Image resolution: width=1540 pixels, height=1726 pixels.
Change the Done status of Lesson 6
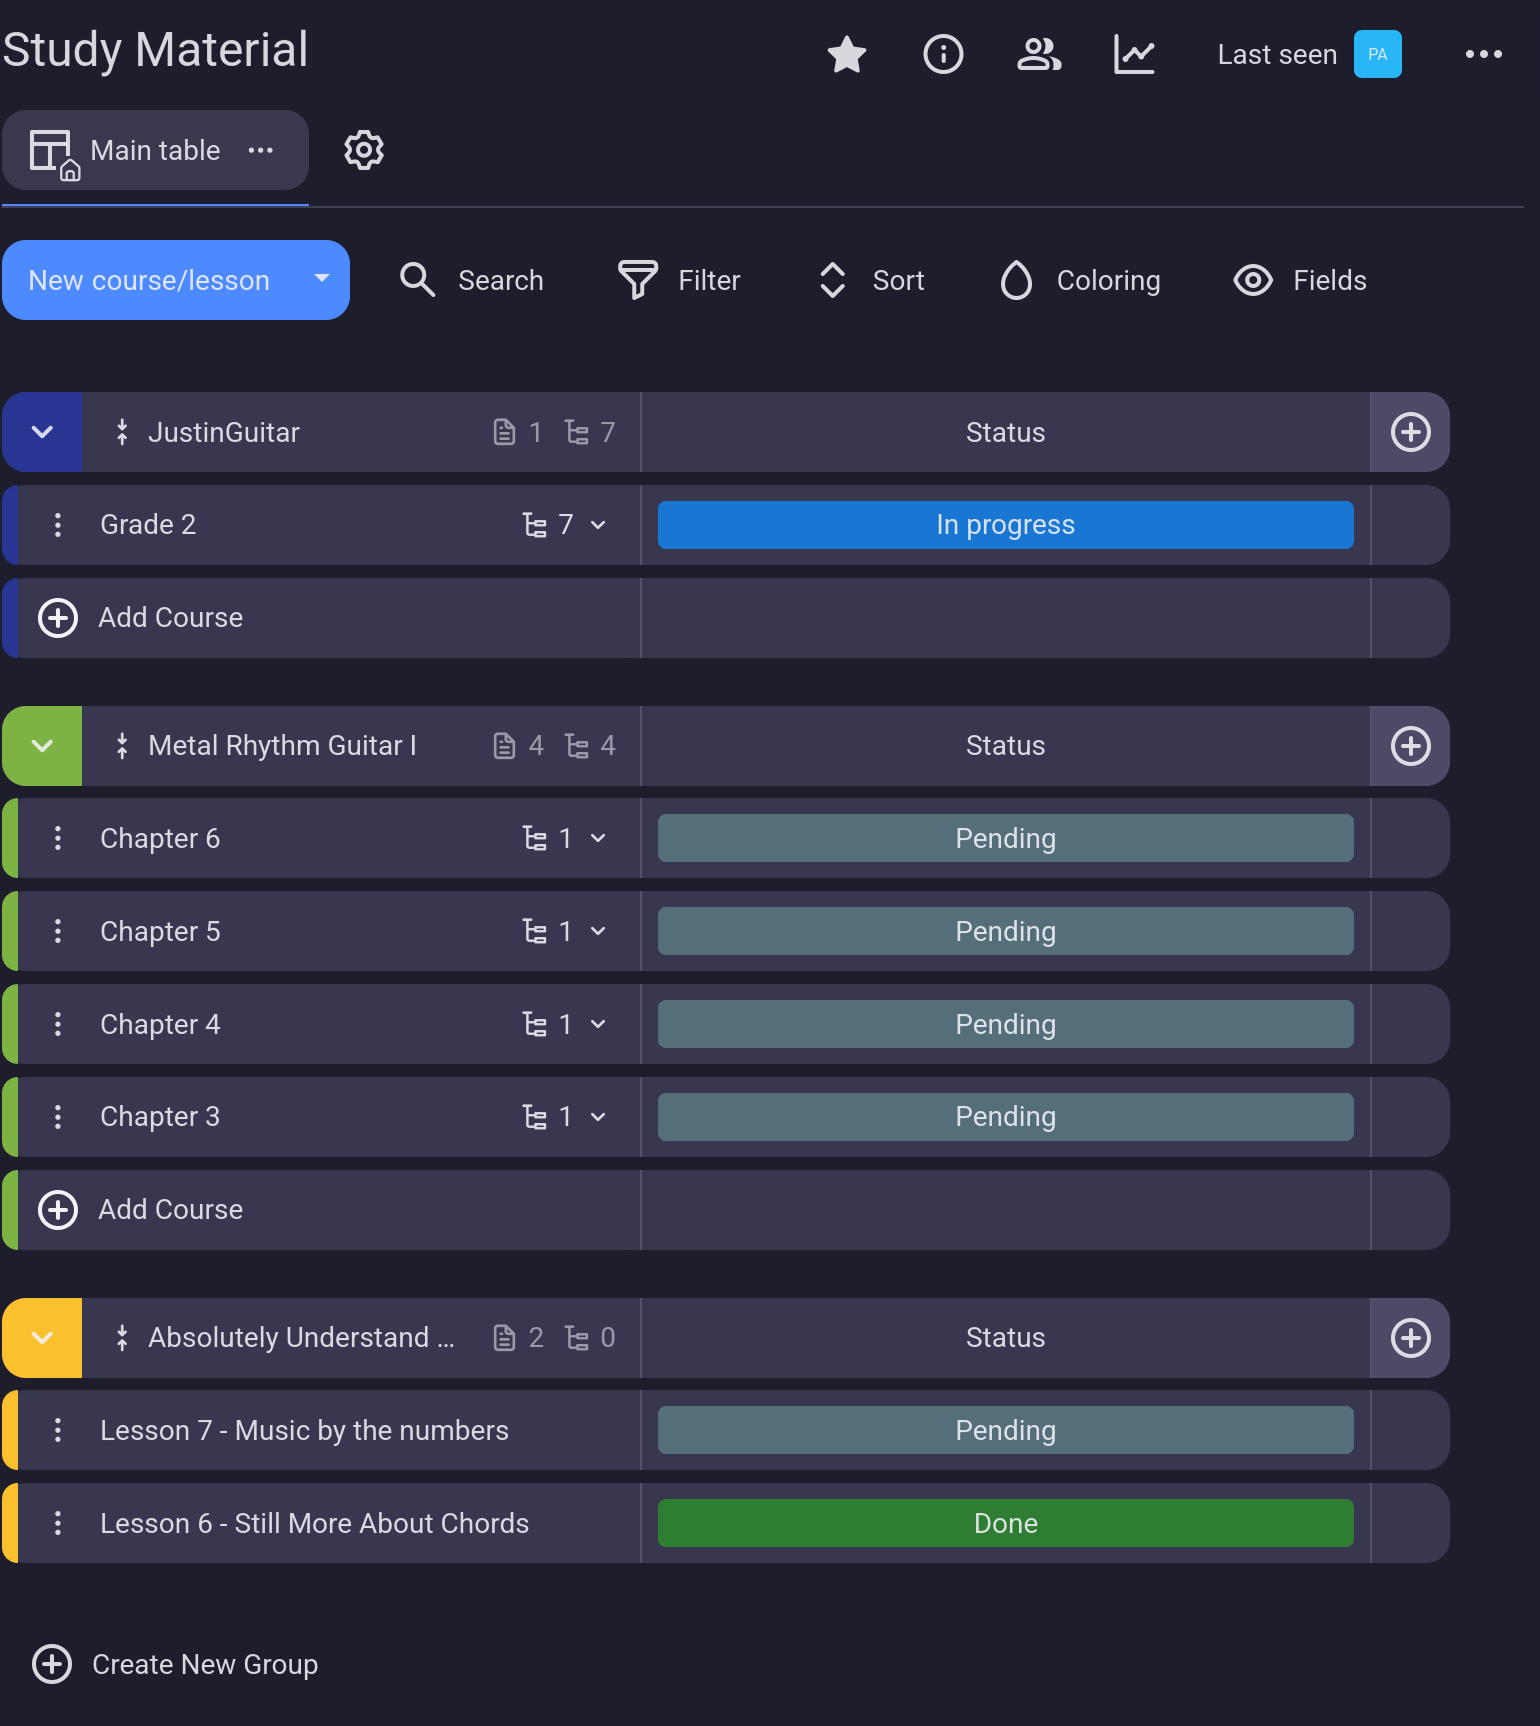[1005, 1523]
